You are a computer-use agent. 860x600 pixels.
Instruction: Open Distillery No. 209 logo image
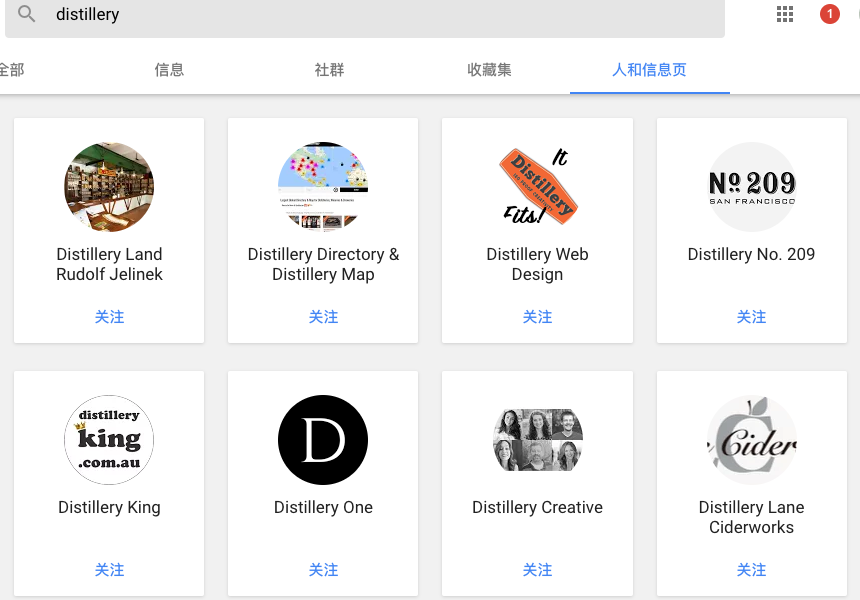point(751,187)
